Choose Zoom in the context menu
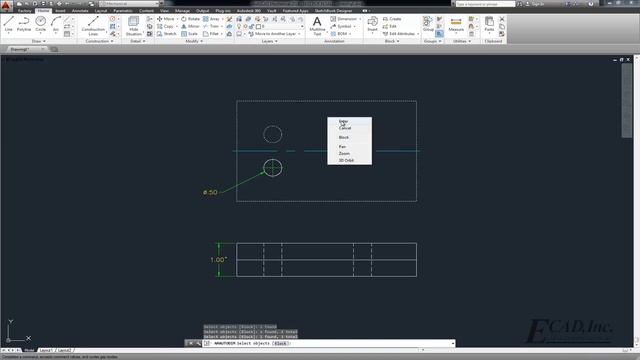This screenshot has height=360, width=640. tap(349, 153)
